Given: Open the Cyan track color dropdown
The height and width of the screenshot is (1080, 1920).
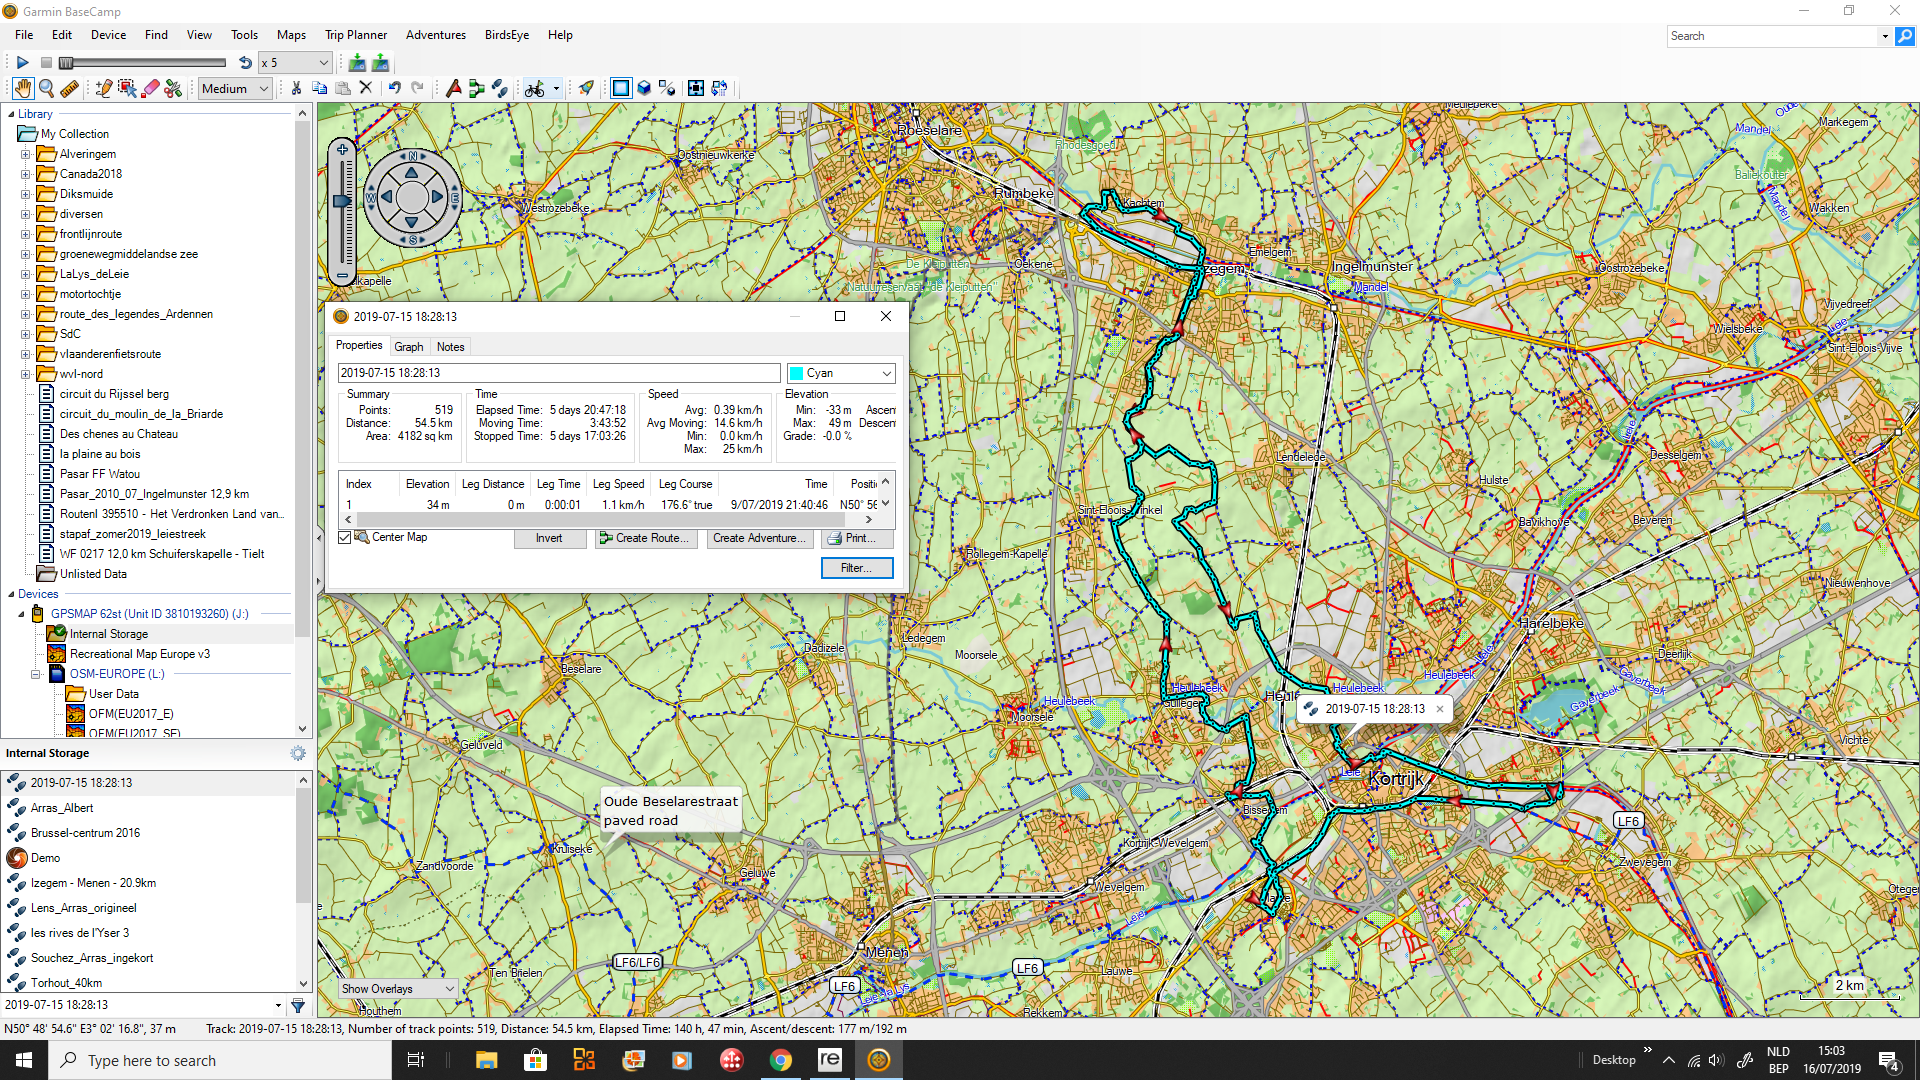Looking at the screenshot, I should [x=841, y=373].
